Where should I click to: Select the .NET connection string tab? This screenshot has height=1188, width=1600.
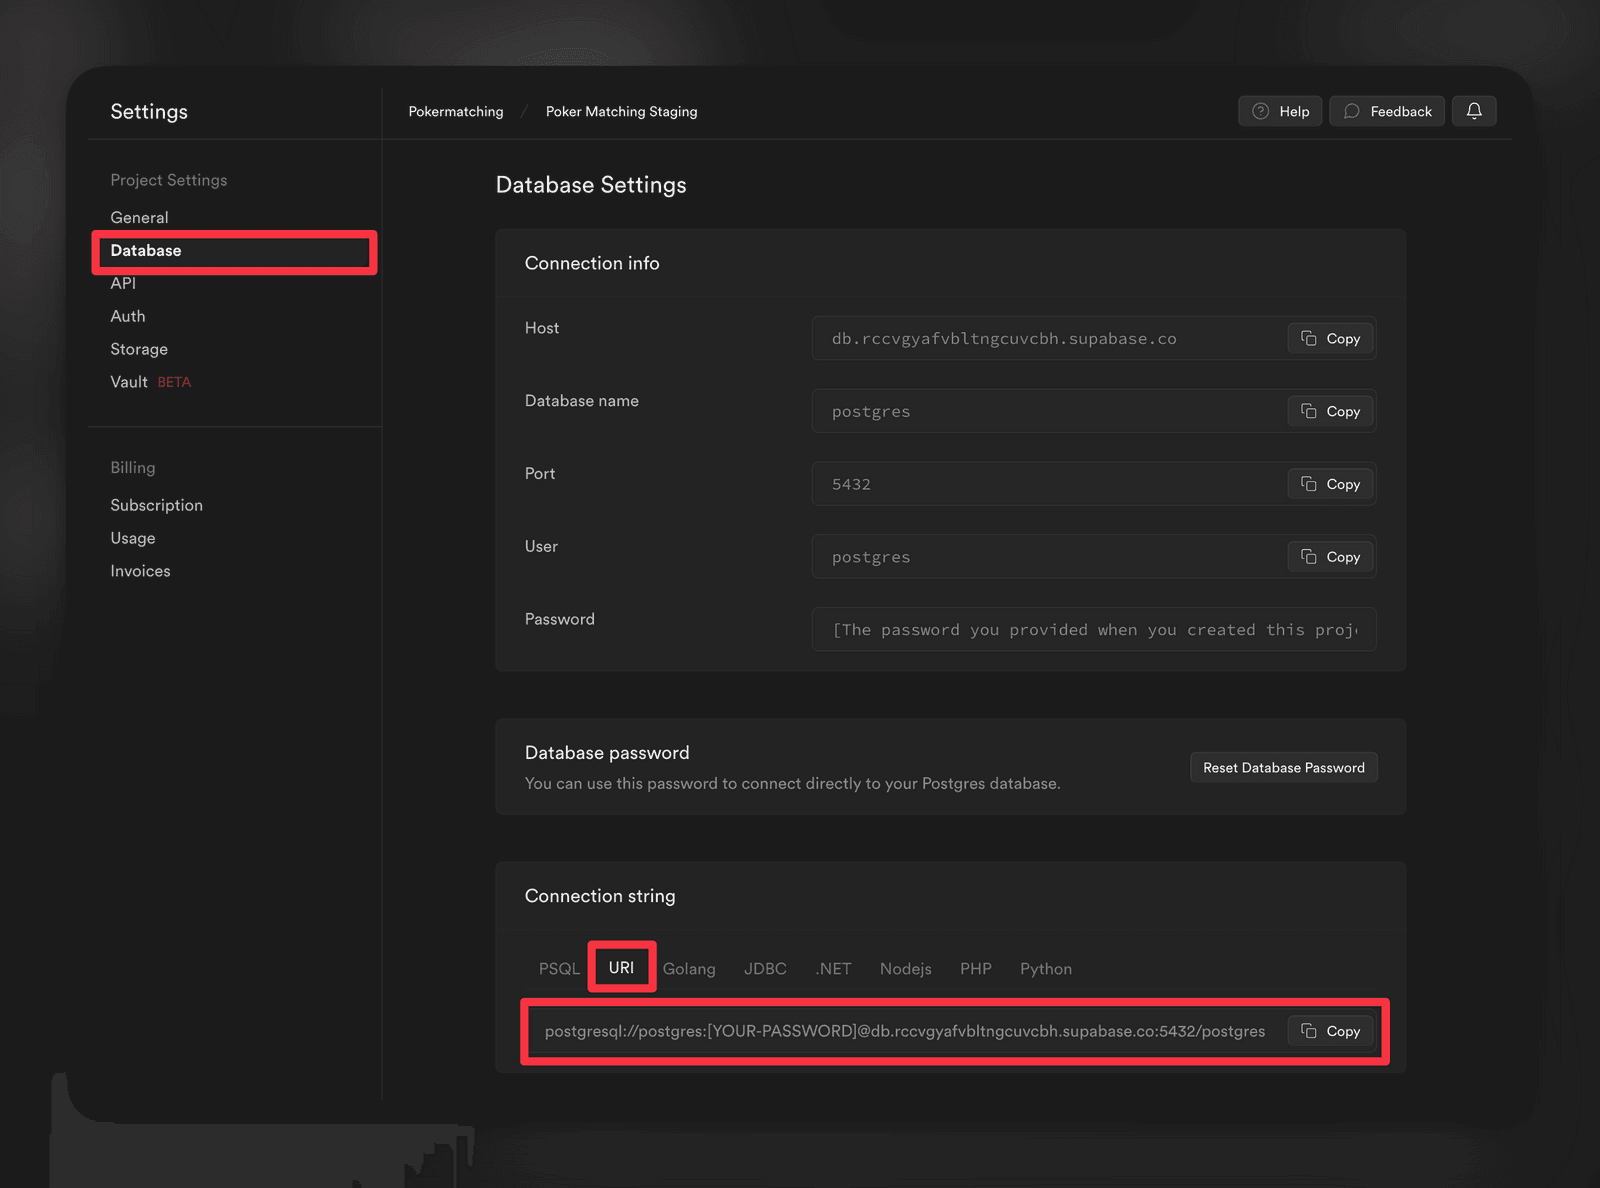833,968
